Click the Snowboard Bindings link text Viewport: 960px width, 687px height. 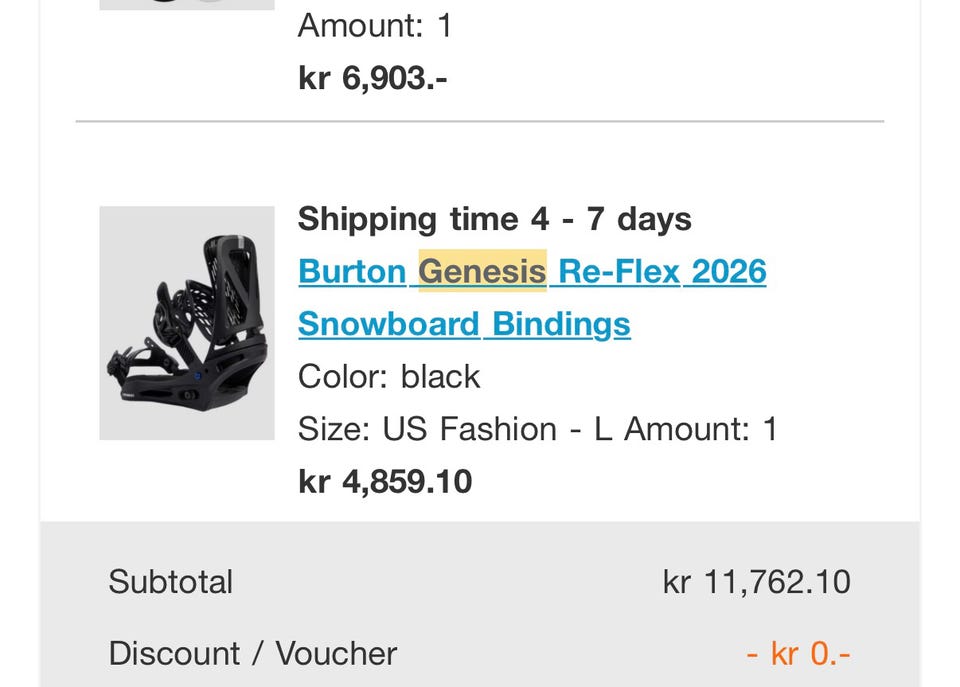point(464,324)
